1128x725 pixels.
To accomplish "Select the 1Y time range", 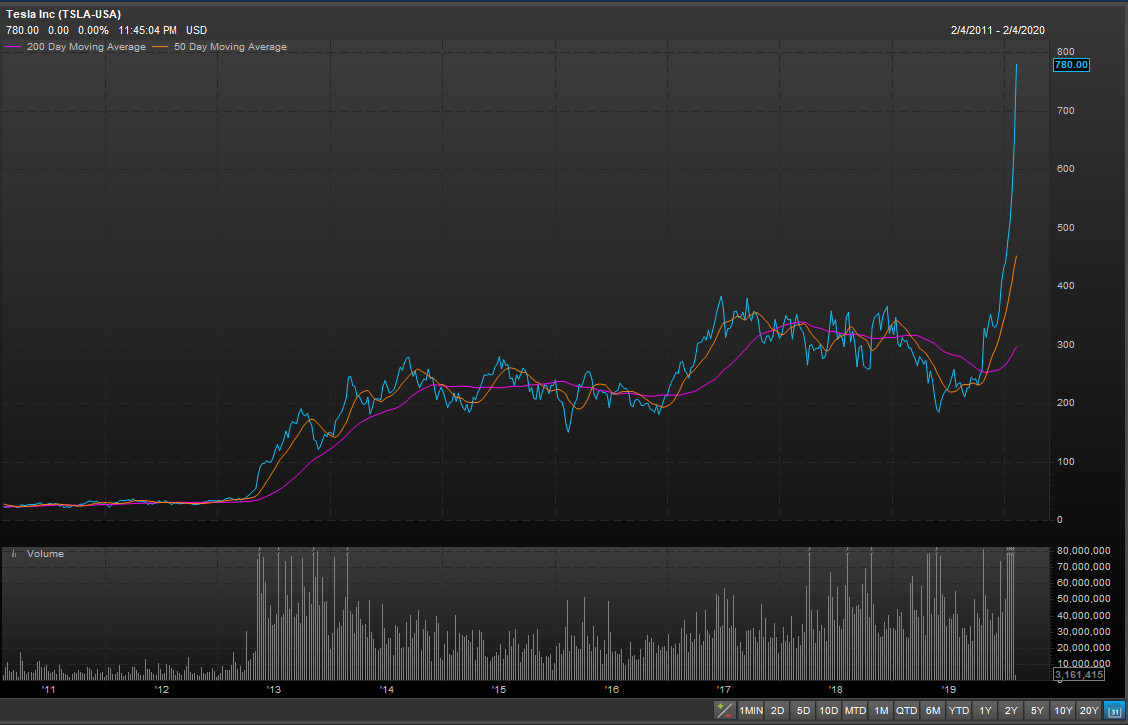I will click(x=985, y=711).
